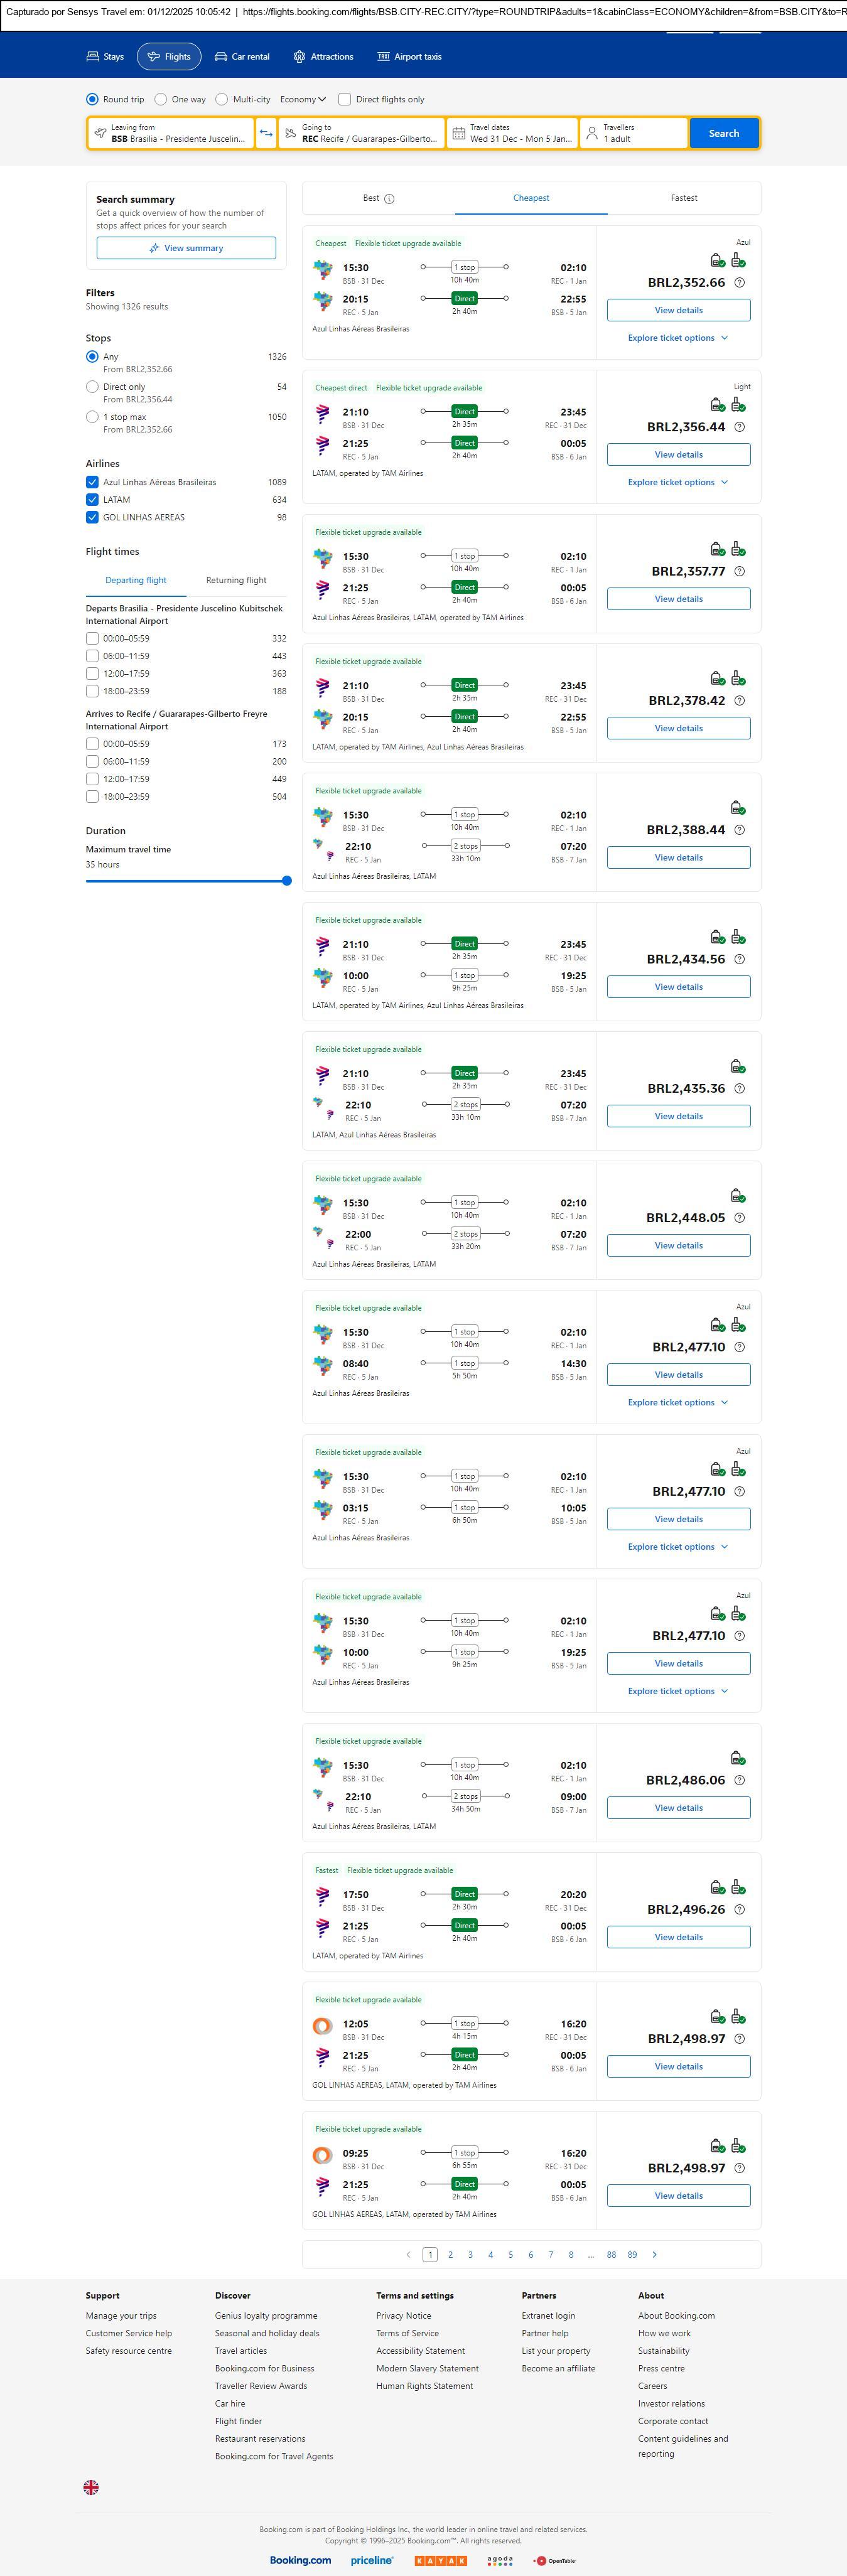Open the Travellers 1 adult selector
The width and height of the screenshot is (847, 2576).
[633, 133]
